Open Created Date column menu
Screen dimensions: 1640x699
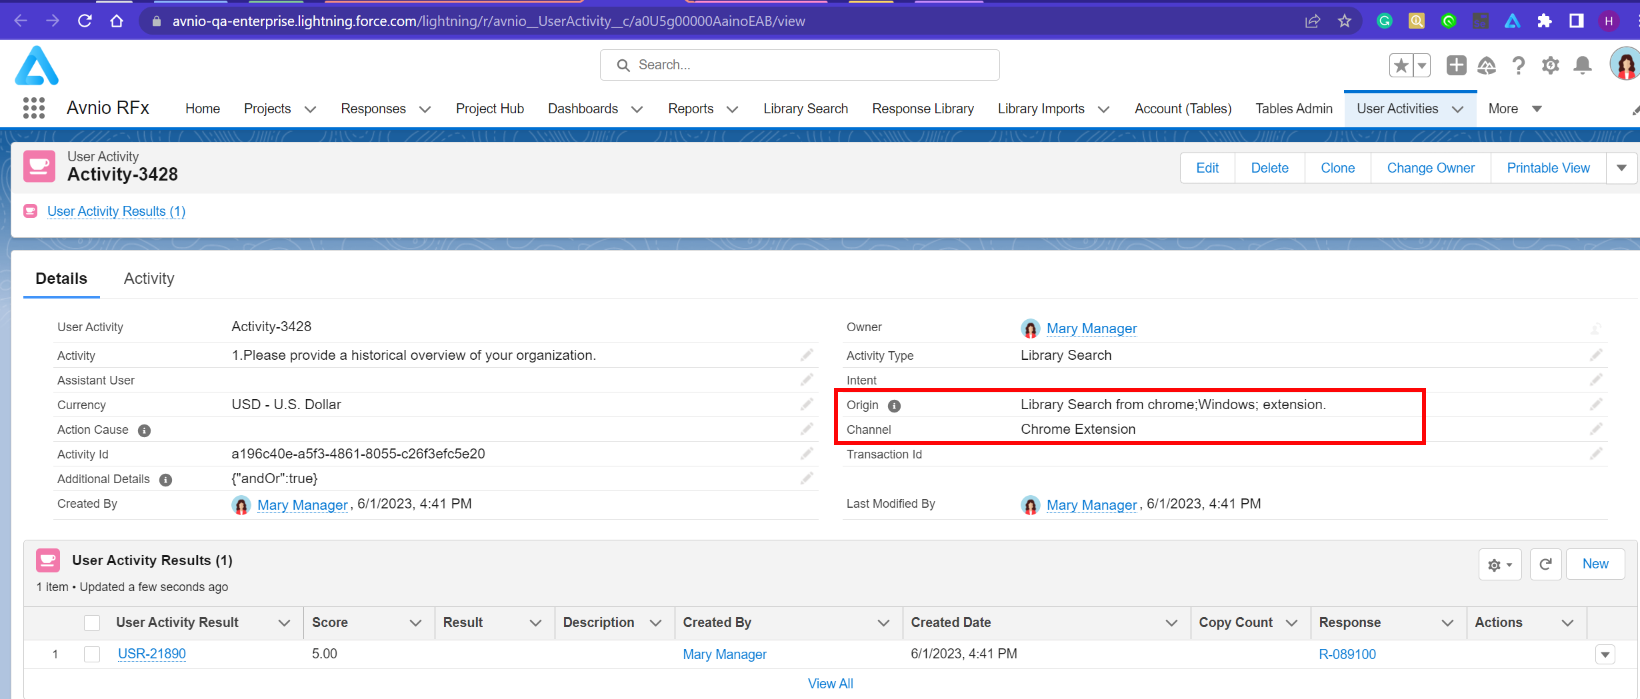(x=1171, y=623)
